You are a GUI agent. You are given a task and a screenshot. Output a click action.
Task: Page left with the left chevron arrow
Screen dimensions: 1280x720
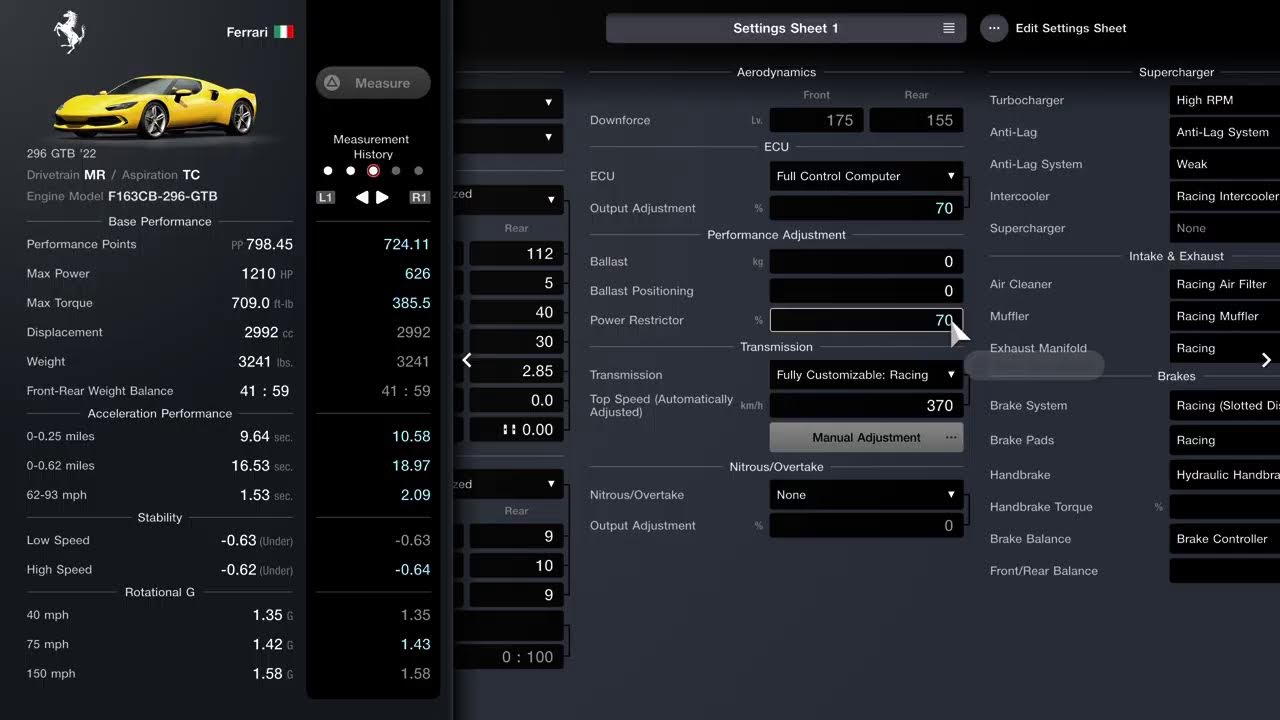point(467,360)
